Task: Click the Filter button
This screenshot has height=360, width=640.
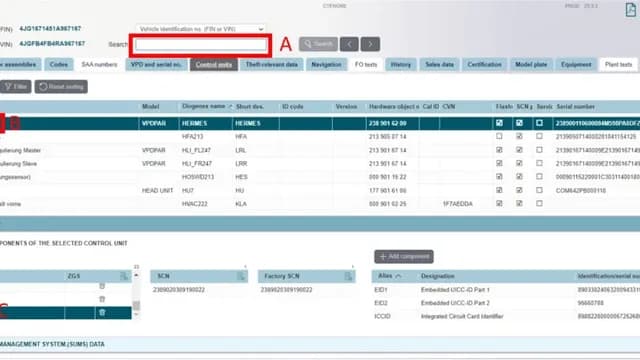Action: tap(16, 87)
